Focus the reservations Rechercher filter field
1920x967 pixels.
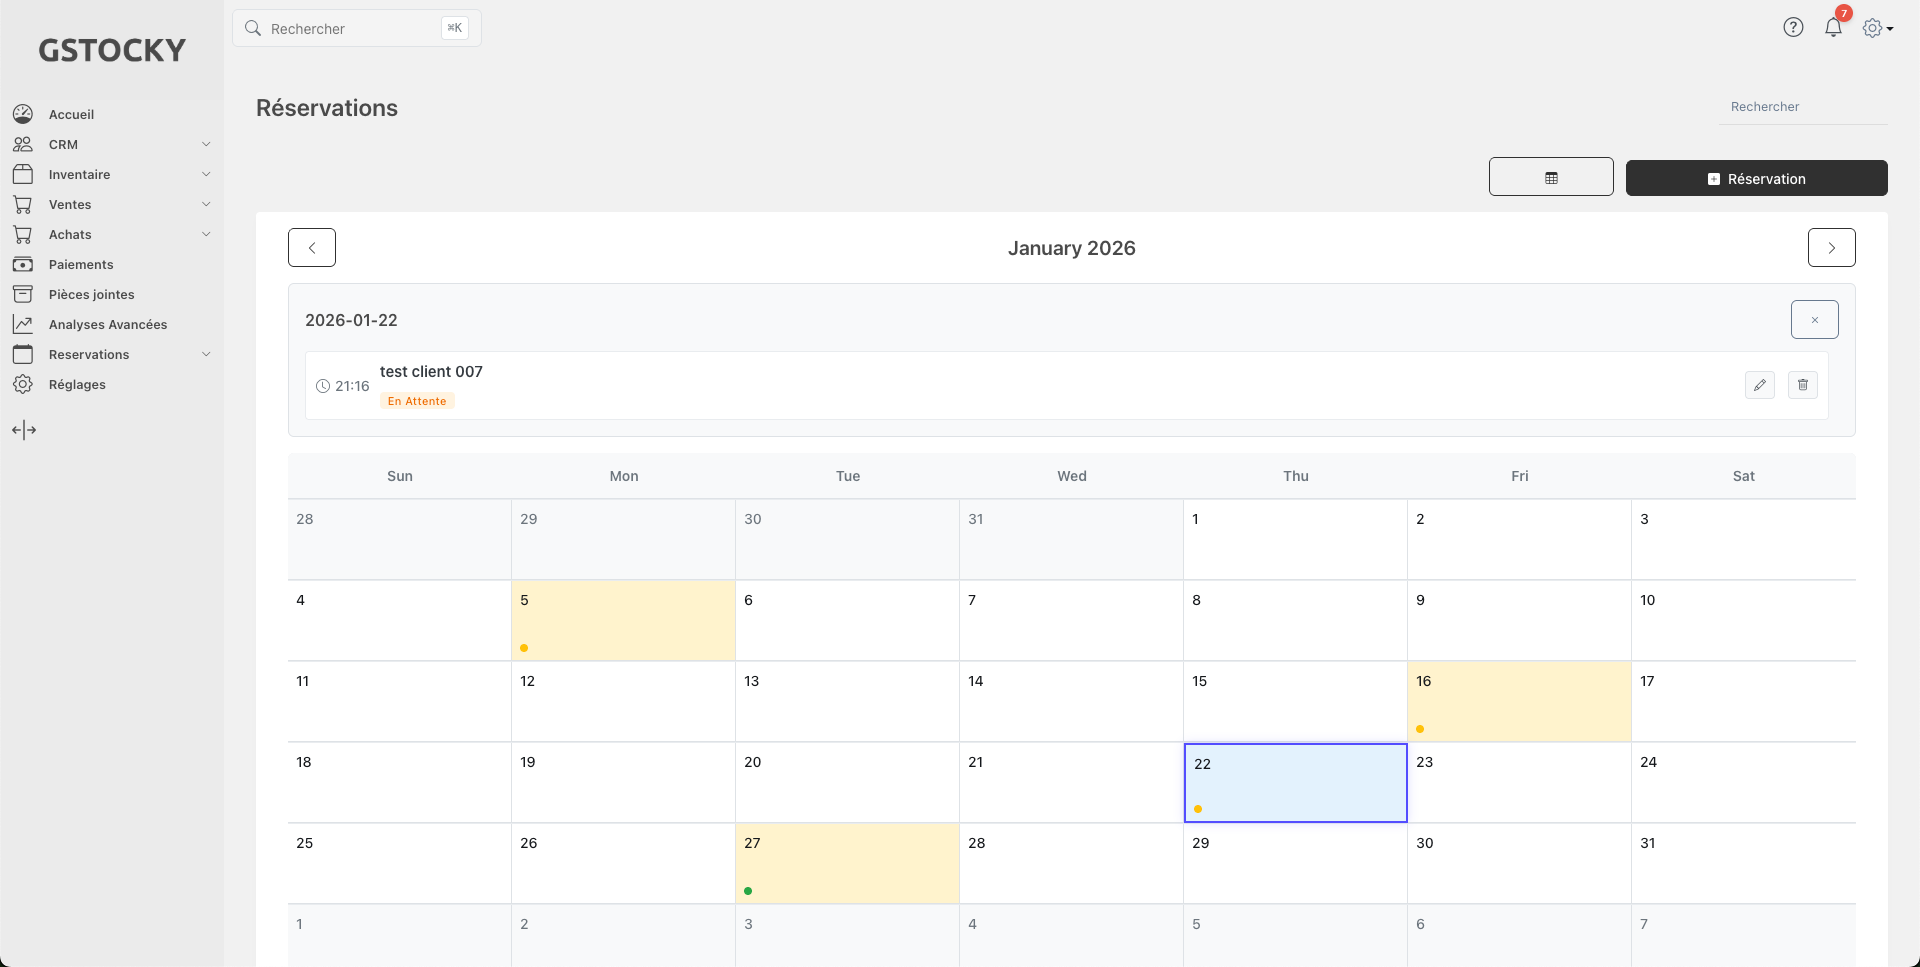pos(1801,107)
